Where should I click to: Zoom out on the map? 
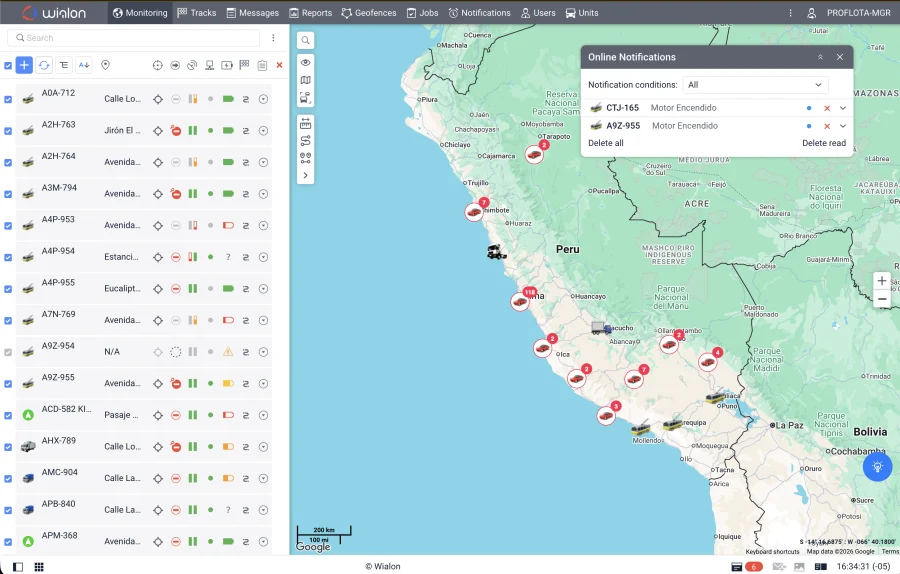[882, 299]
